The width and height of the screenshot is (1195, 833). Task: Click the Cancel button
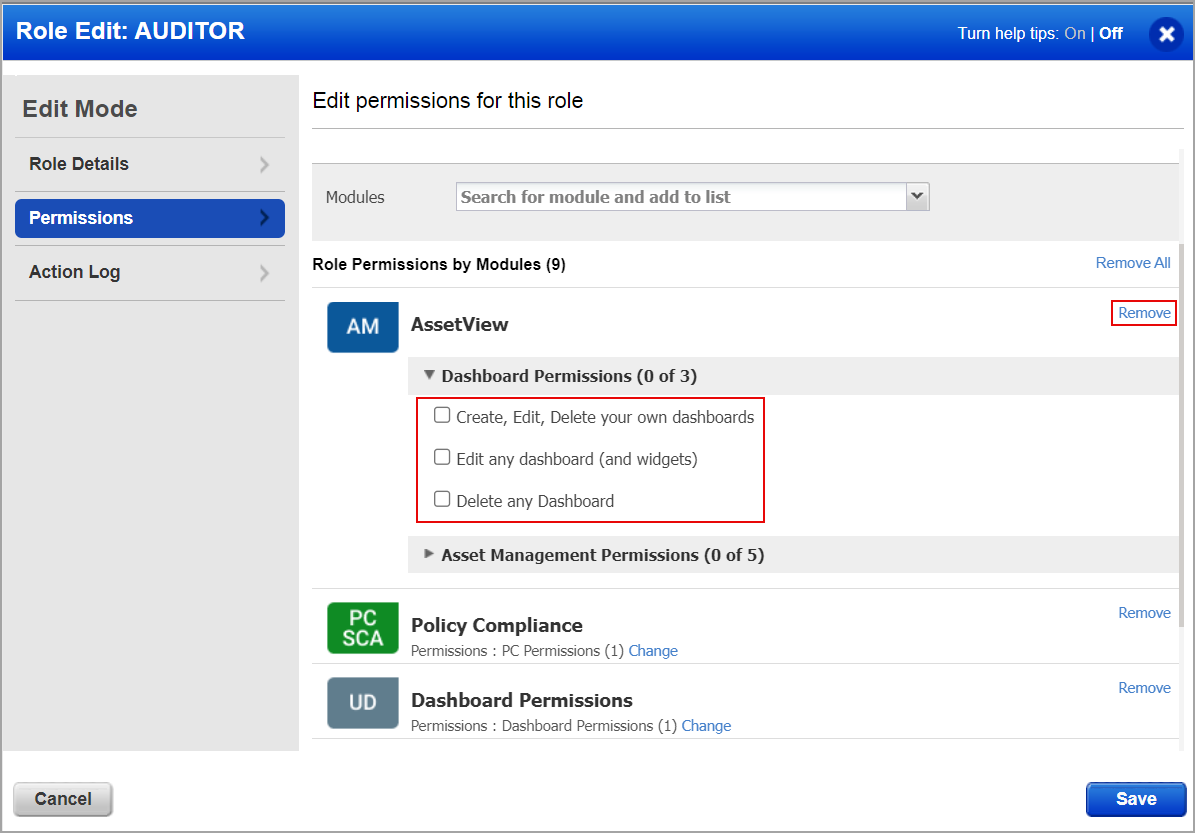(63, 799)
